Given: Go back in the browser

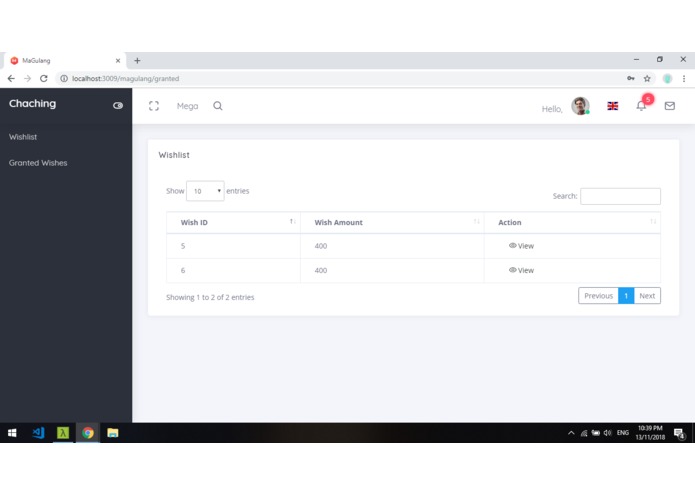Looking at the screenshot, I should coord(11,78).
